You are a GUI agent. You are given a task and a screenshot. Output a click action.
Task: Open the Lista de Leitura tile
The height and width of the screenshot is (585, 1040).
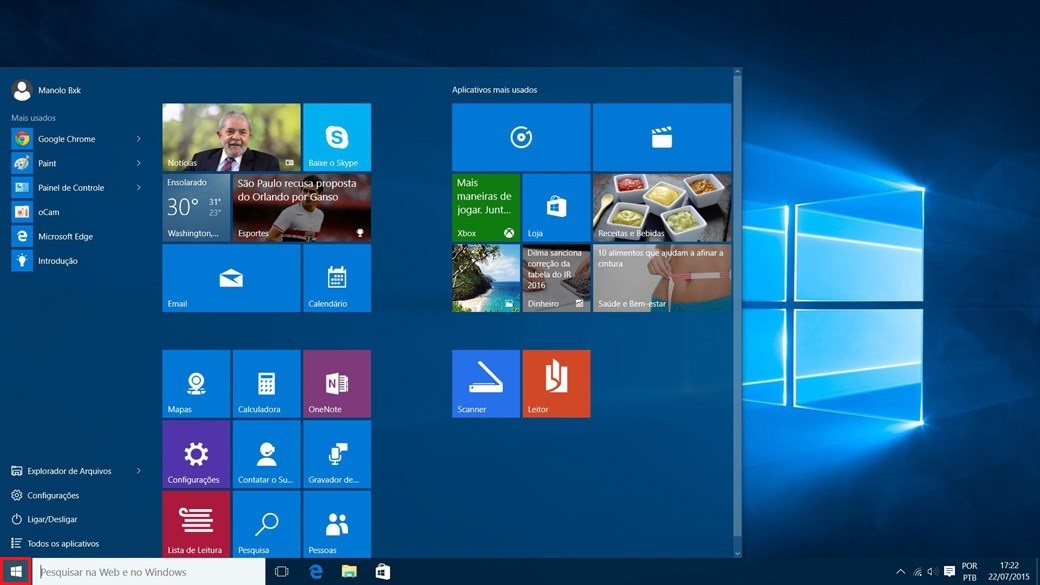click(196, 524)
